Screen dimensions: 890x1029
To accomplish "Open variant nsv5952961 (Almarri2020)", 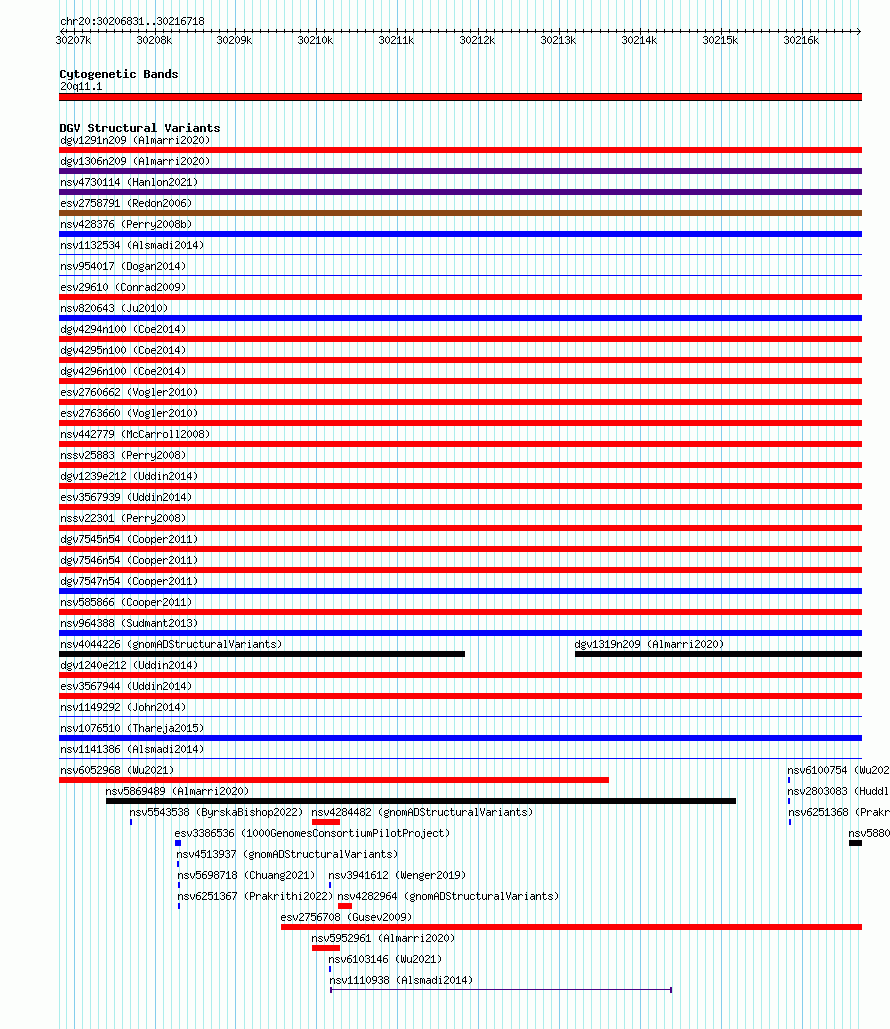I will tap(383, 938).
